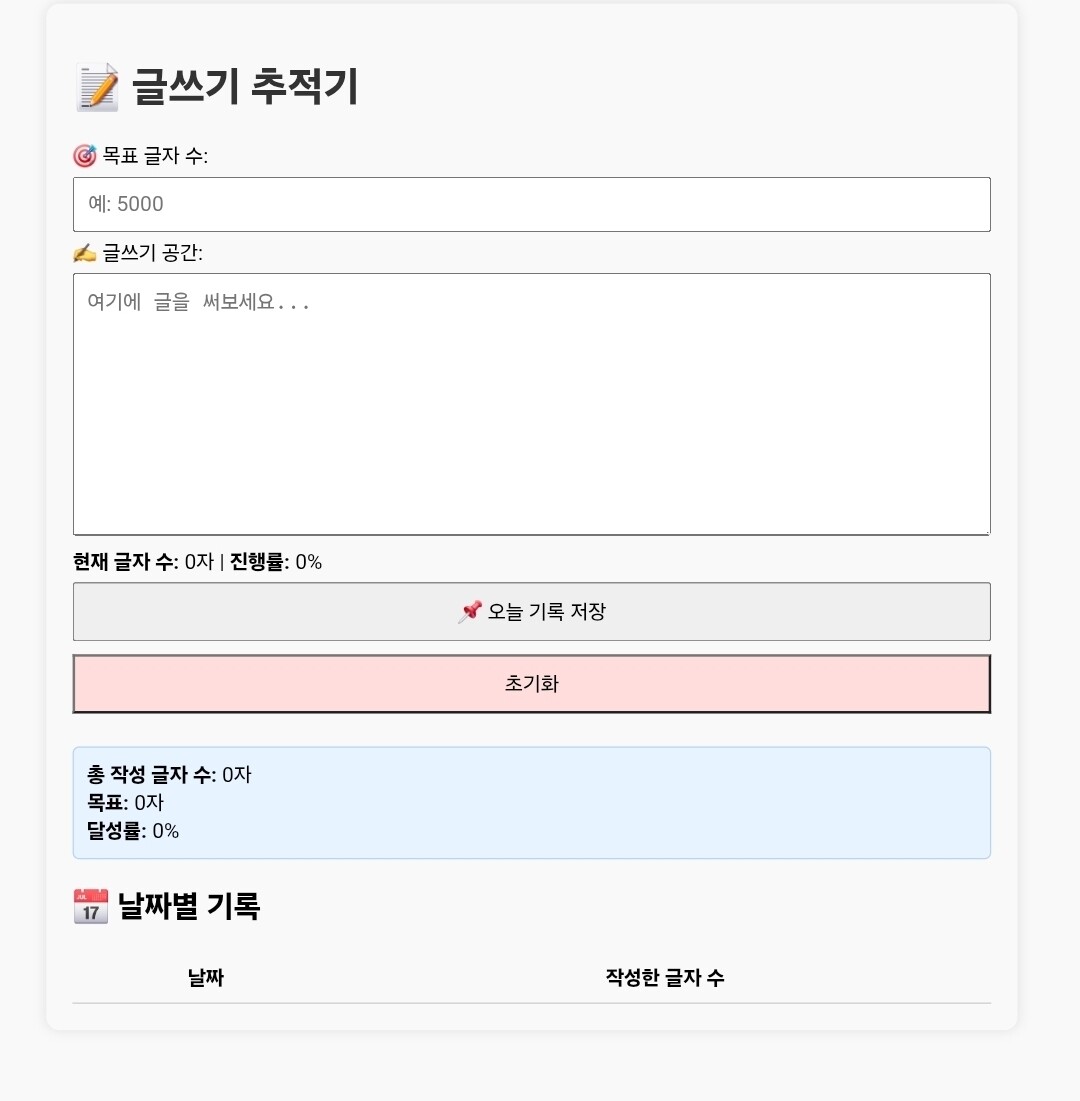Click the 날짜별 기록 section heading
The width and height of the screenshot is (1080, 1101).
pyautogui.click(x=189, y=906)
